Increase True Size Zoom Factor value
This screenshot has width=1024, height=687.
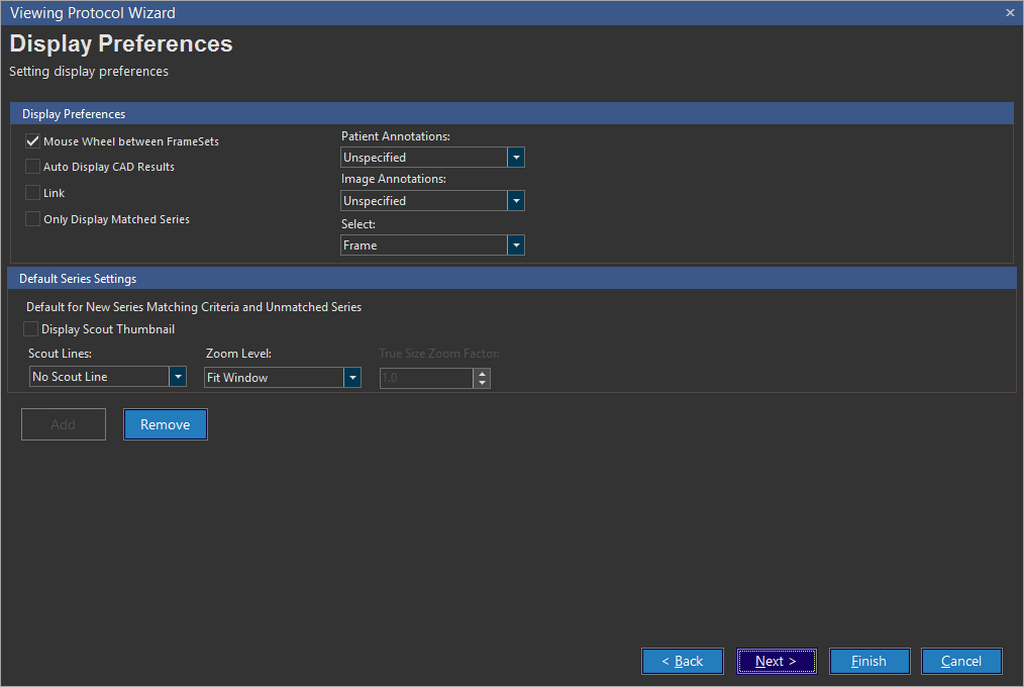point(482,373)
